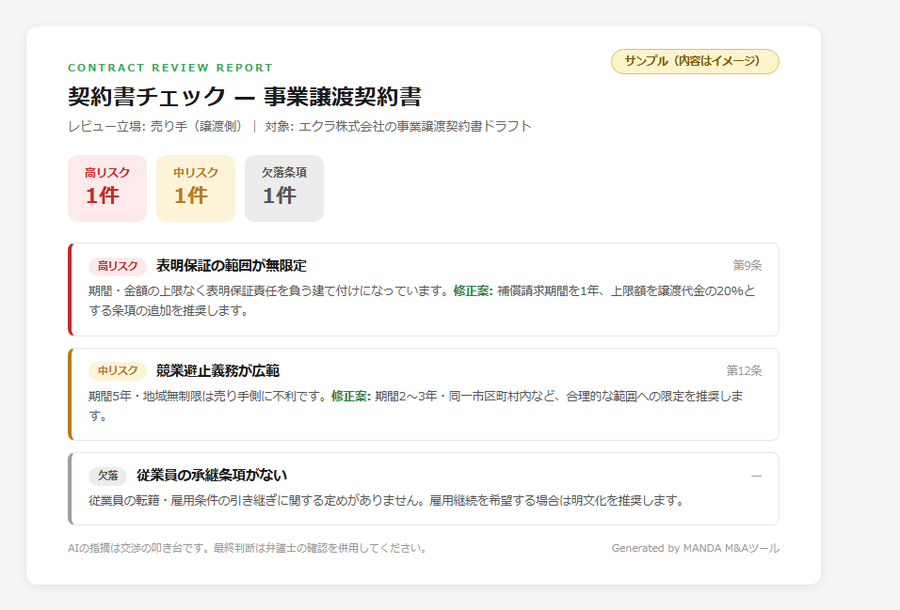Screen dimensions: 900x610
Task: Click the 従業員の転籍・雇用条件 description text
Action: [387, 500]
